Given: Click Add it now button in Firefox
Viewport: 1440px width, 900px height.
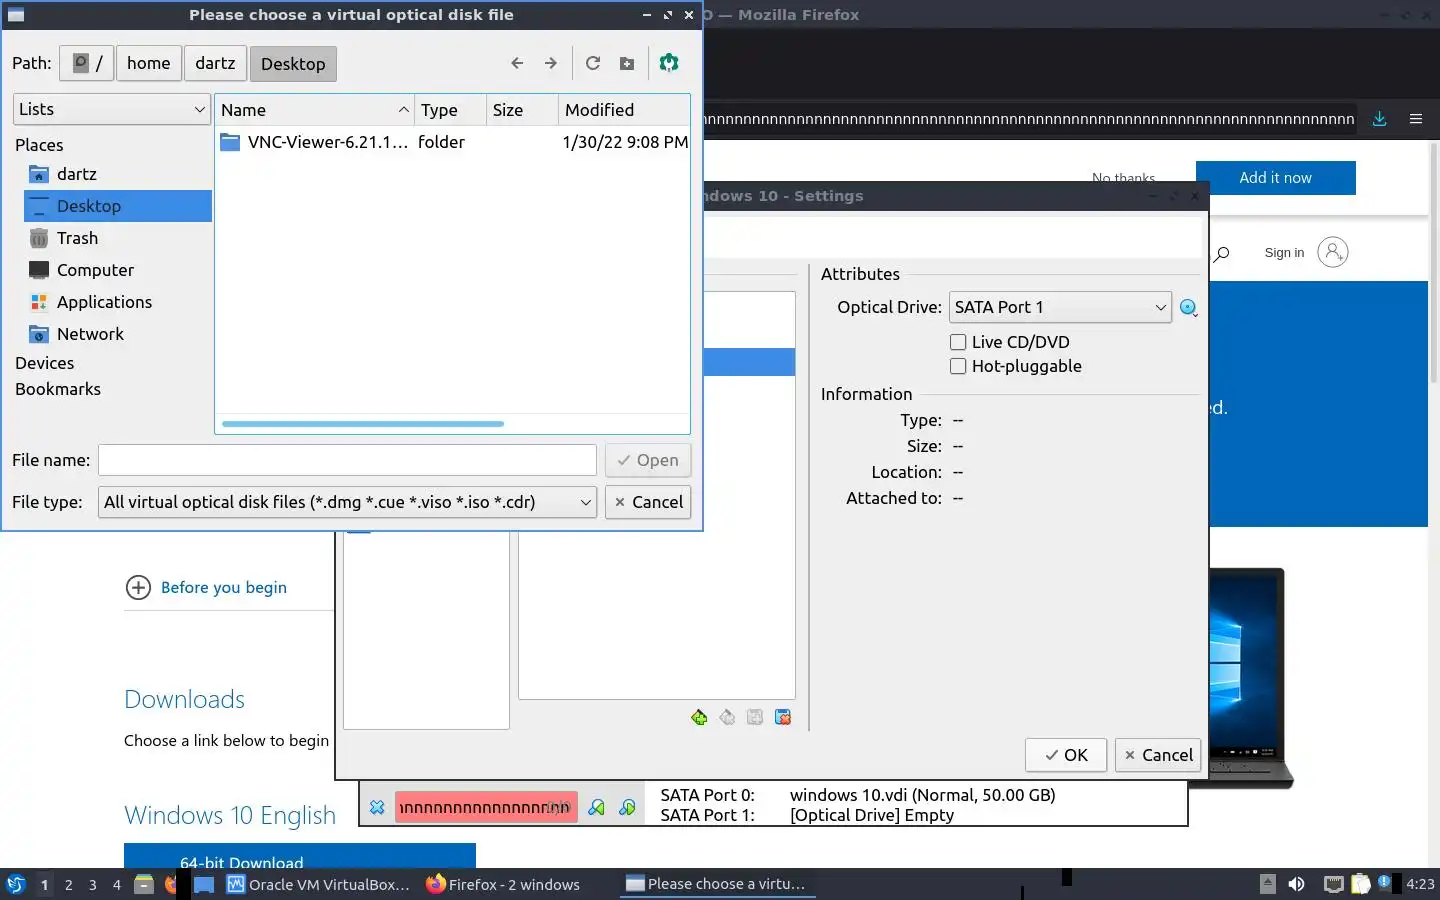Looking at the screenshot, I should pyautogui.click(x=1275, y=177).
